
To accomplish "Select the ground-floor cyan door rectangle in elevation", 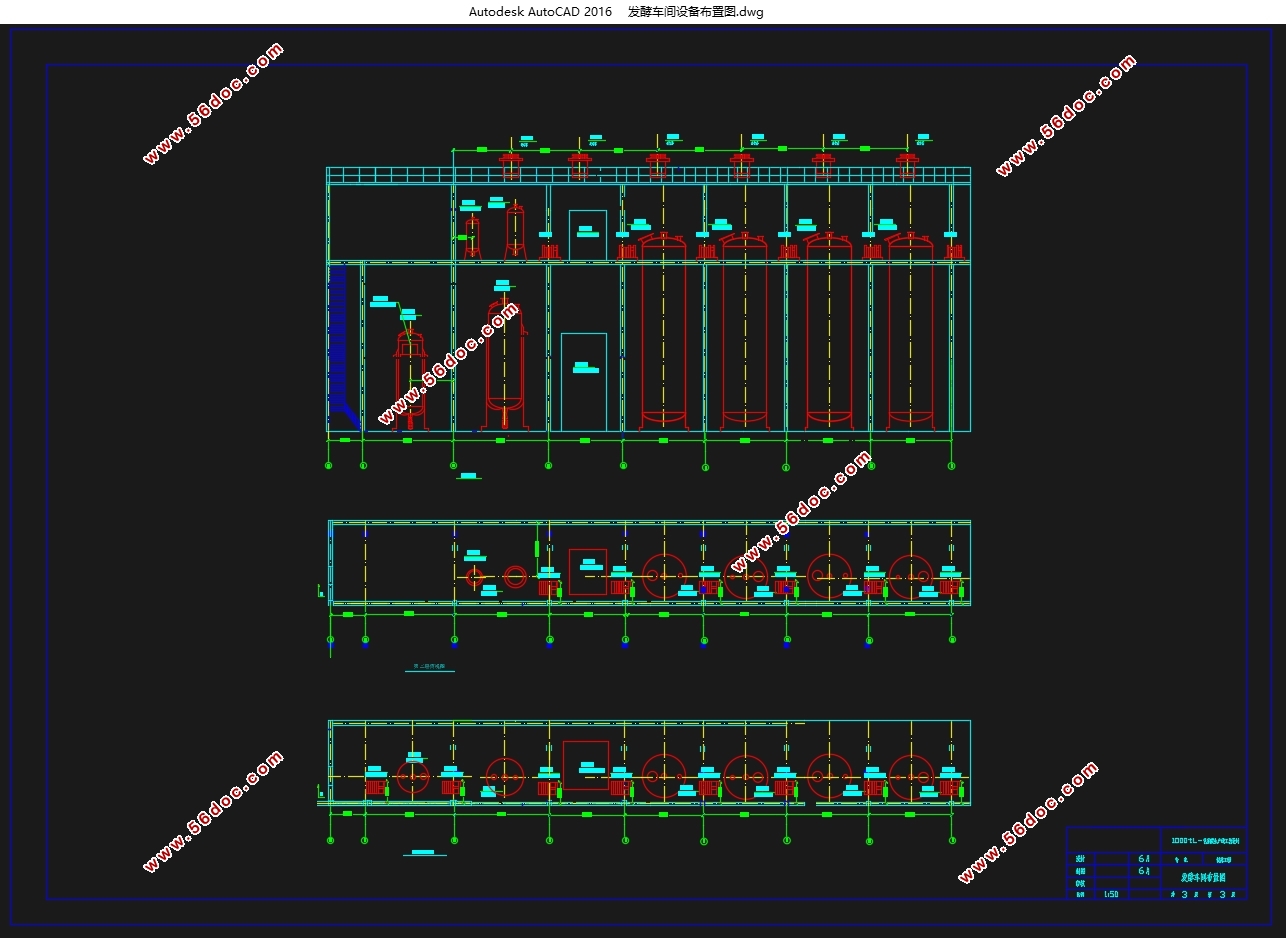I will pos(584,382).
